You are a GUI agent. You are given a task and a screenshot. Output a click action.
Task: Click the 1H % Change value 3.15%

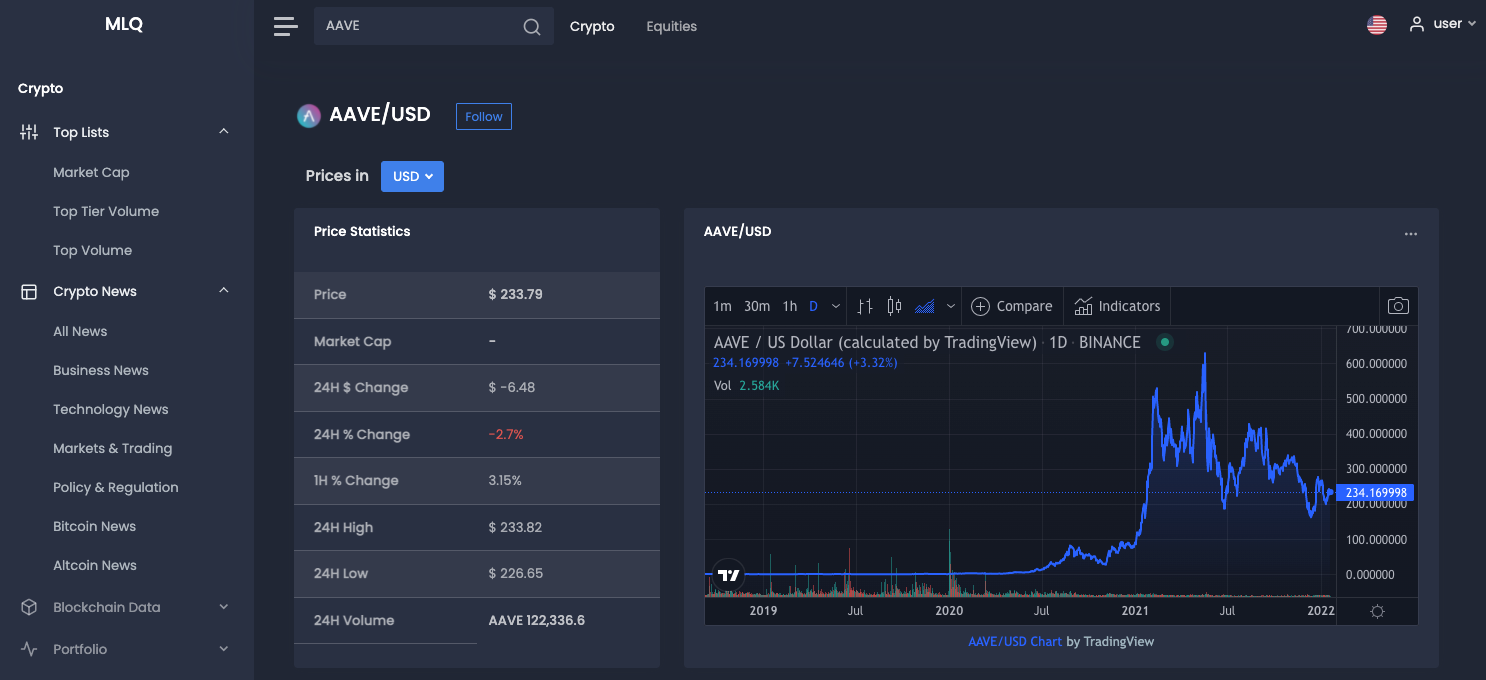505,480
